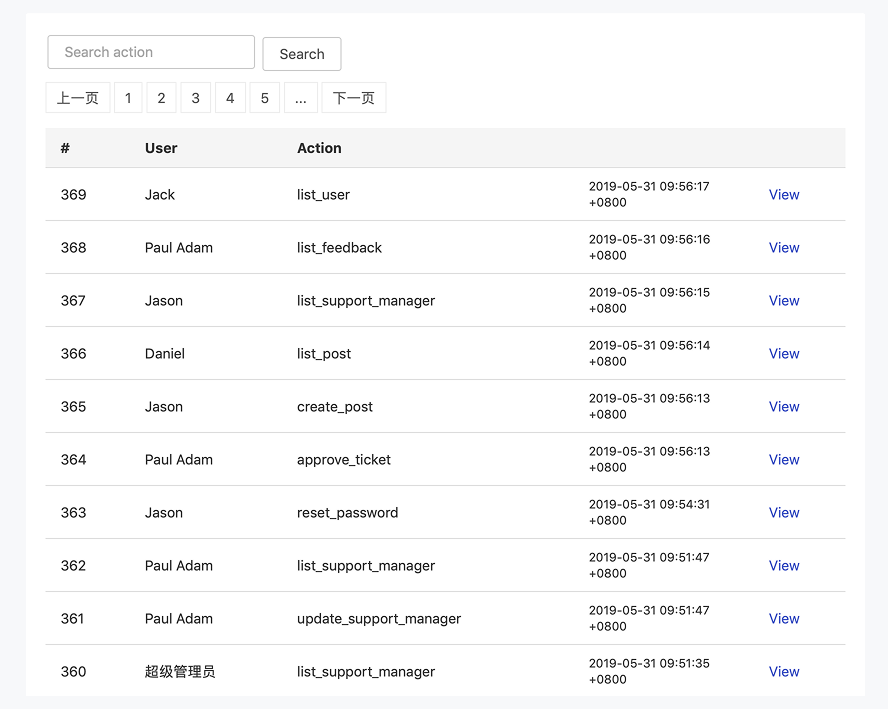Click row number 361

tap(72, 618)
